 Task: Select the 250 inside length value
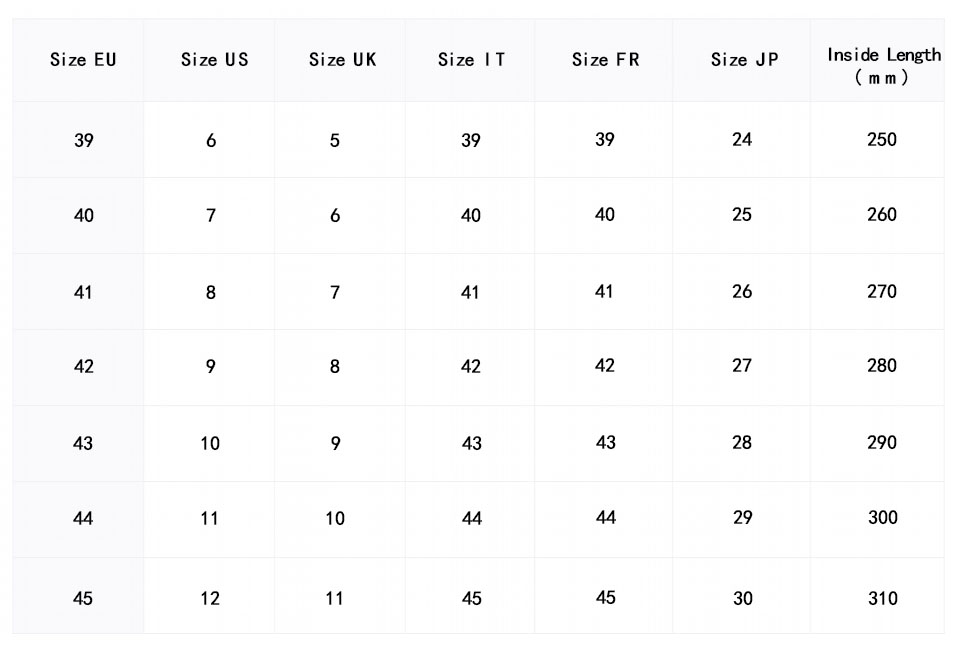tap(882, 140)
